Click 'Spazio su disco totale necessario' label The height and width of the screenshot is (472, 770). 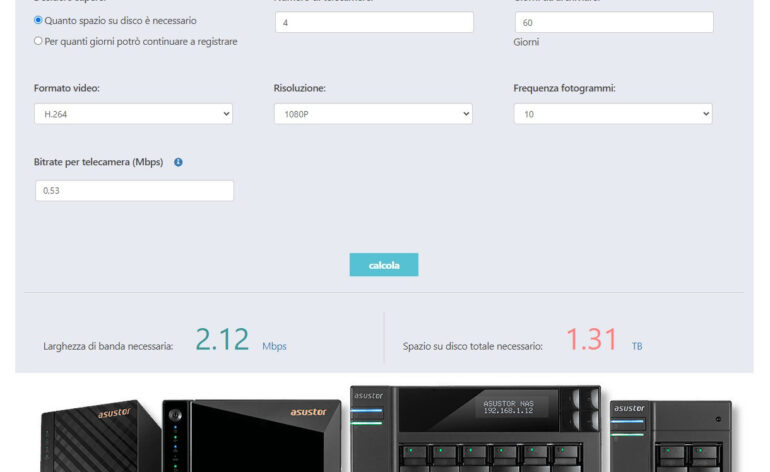[472, 346]
